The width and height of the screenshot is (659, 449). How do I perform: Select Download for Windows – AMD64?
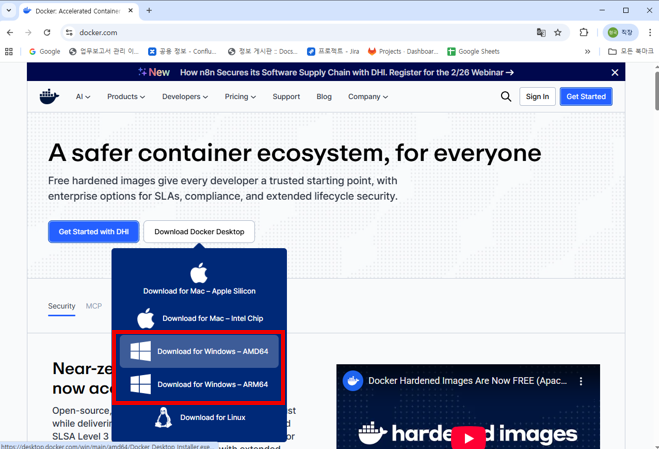coord(199,351)
